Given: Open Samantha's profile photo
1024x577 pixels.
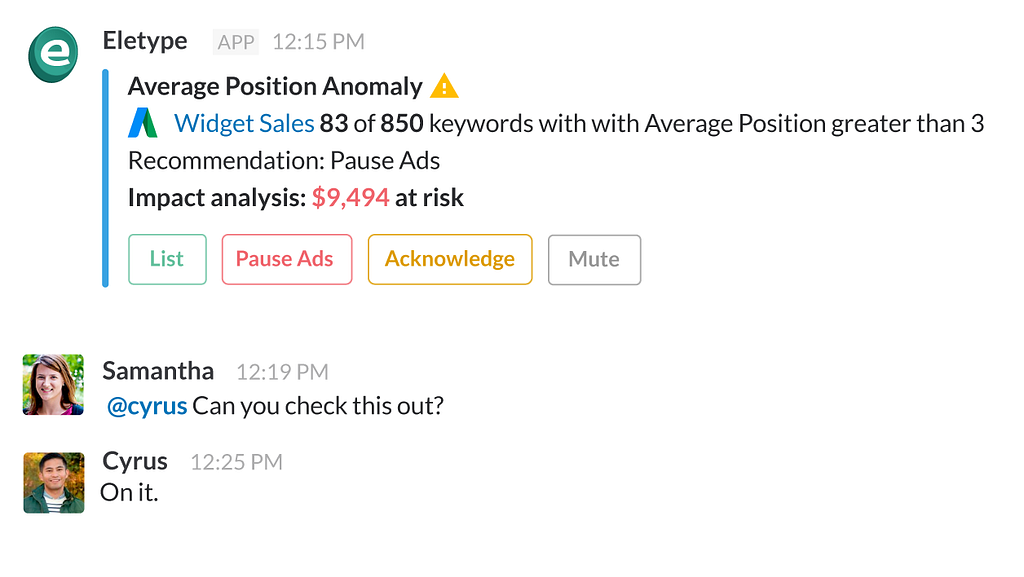Looking at the screenshot, I should click(x=53, y=384).
